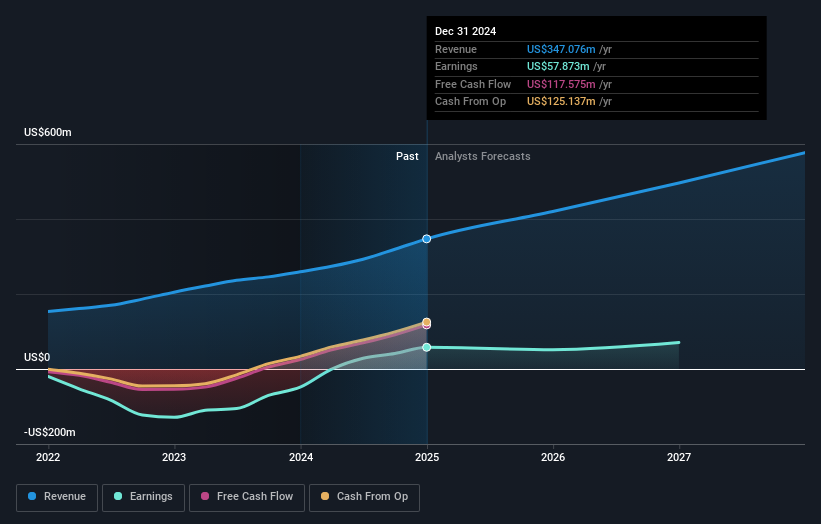Click the US$125.137m cash from op value
Image resolution: width=821 pixels, height=524 pixels.
pos(561,102)
